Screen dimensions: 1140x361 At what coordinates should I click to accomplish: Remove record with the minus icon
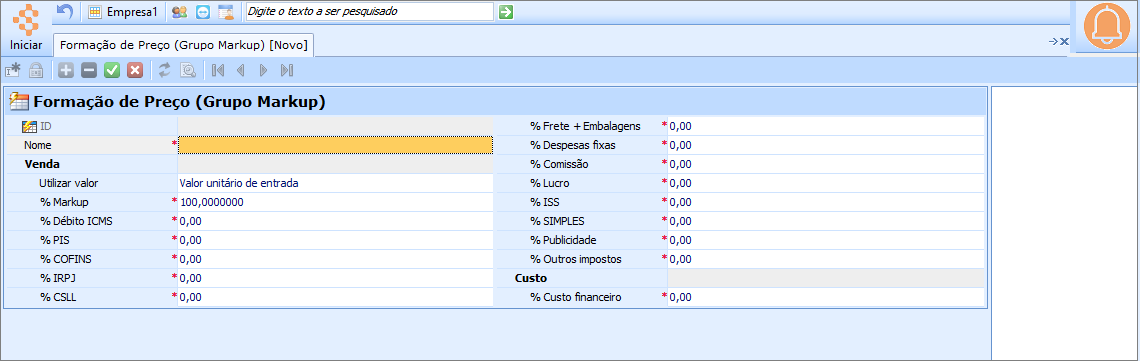coord(89,70)
